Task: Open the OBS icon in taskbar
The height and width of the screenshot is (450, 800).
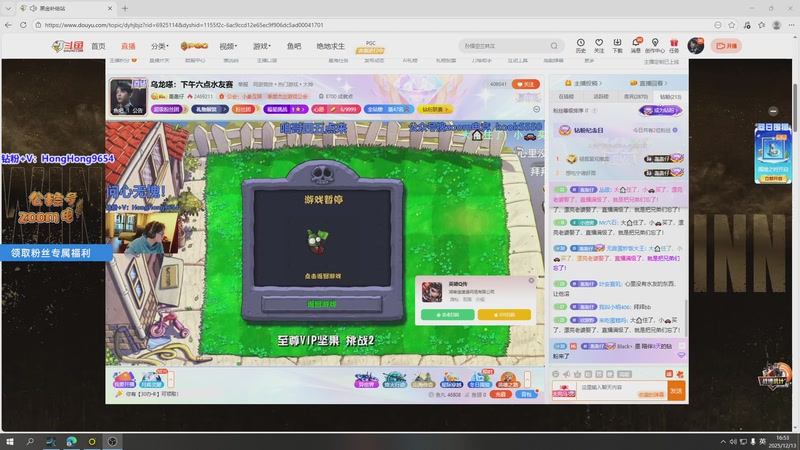Action: tap(114, 440)
